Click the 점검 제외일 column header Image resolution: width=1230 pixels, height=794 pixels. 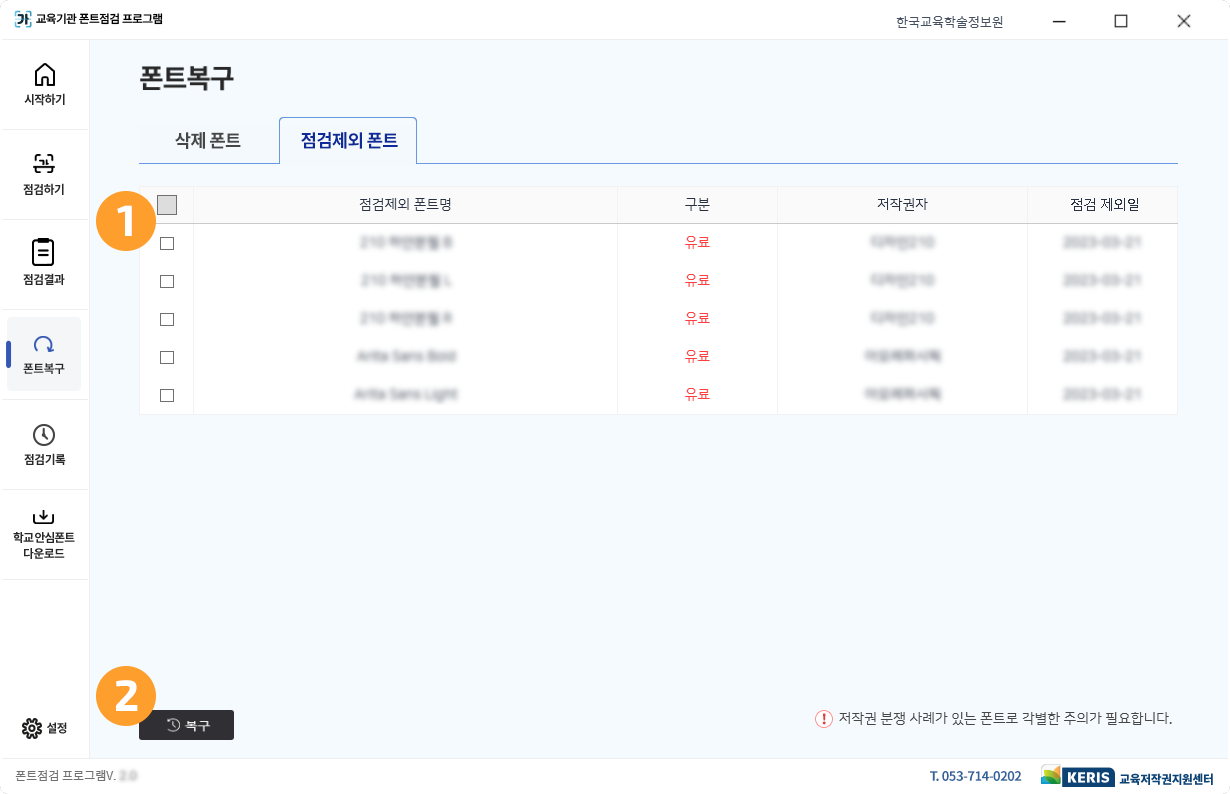1103,205
